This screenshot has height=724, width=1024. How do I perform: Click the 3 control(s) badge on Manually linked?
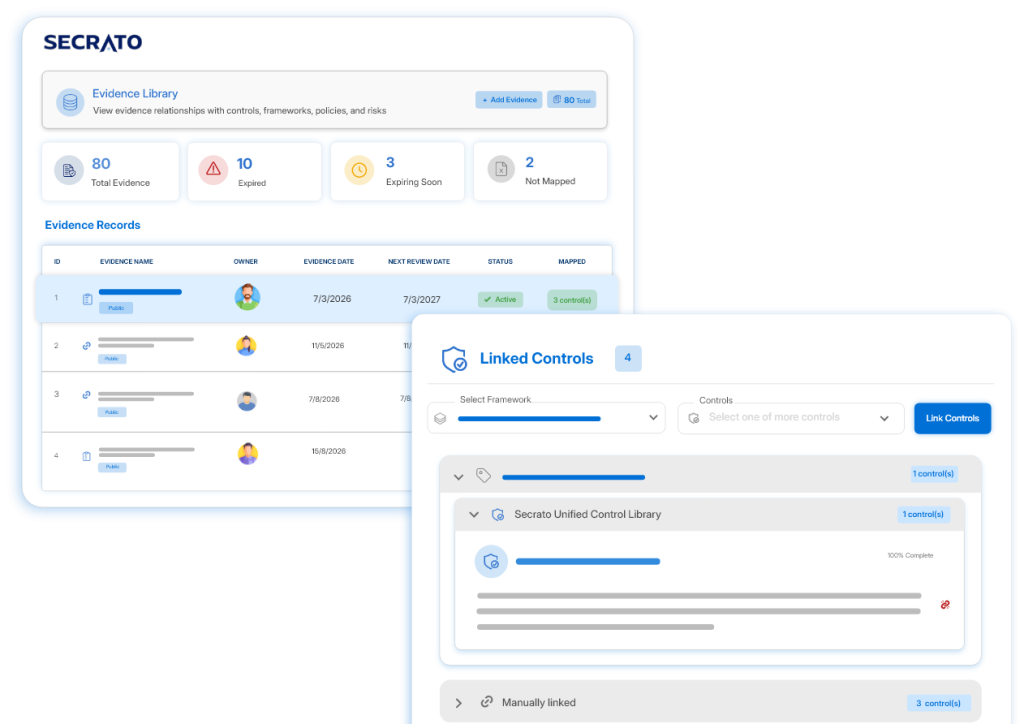[x=938, y=703]
